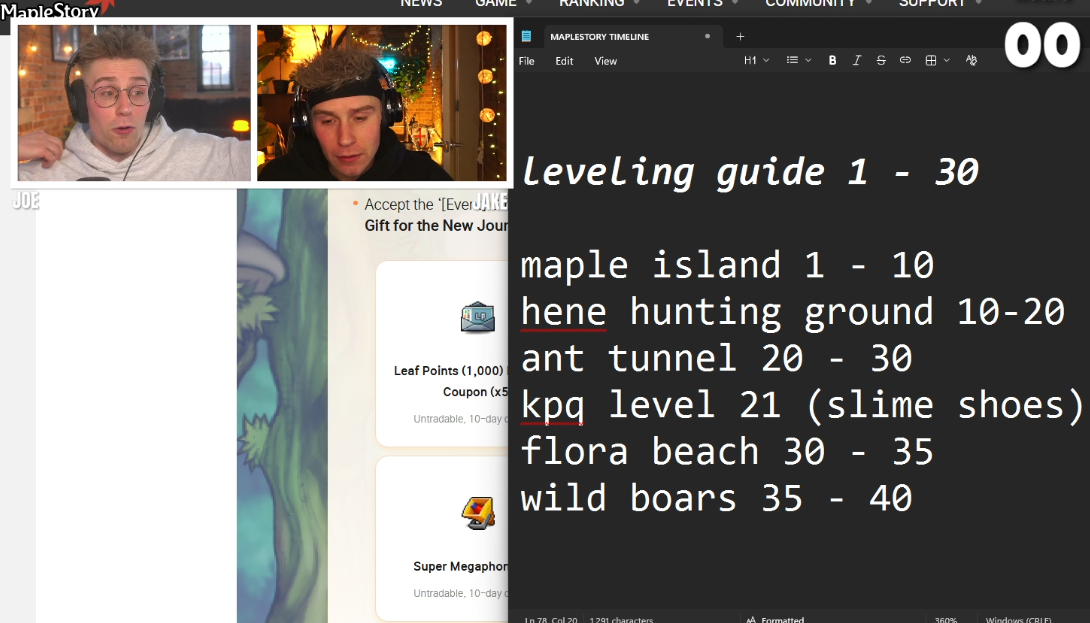Expand the H1 heading style dropdown
1090x623 pixels.
point(756,60)
